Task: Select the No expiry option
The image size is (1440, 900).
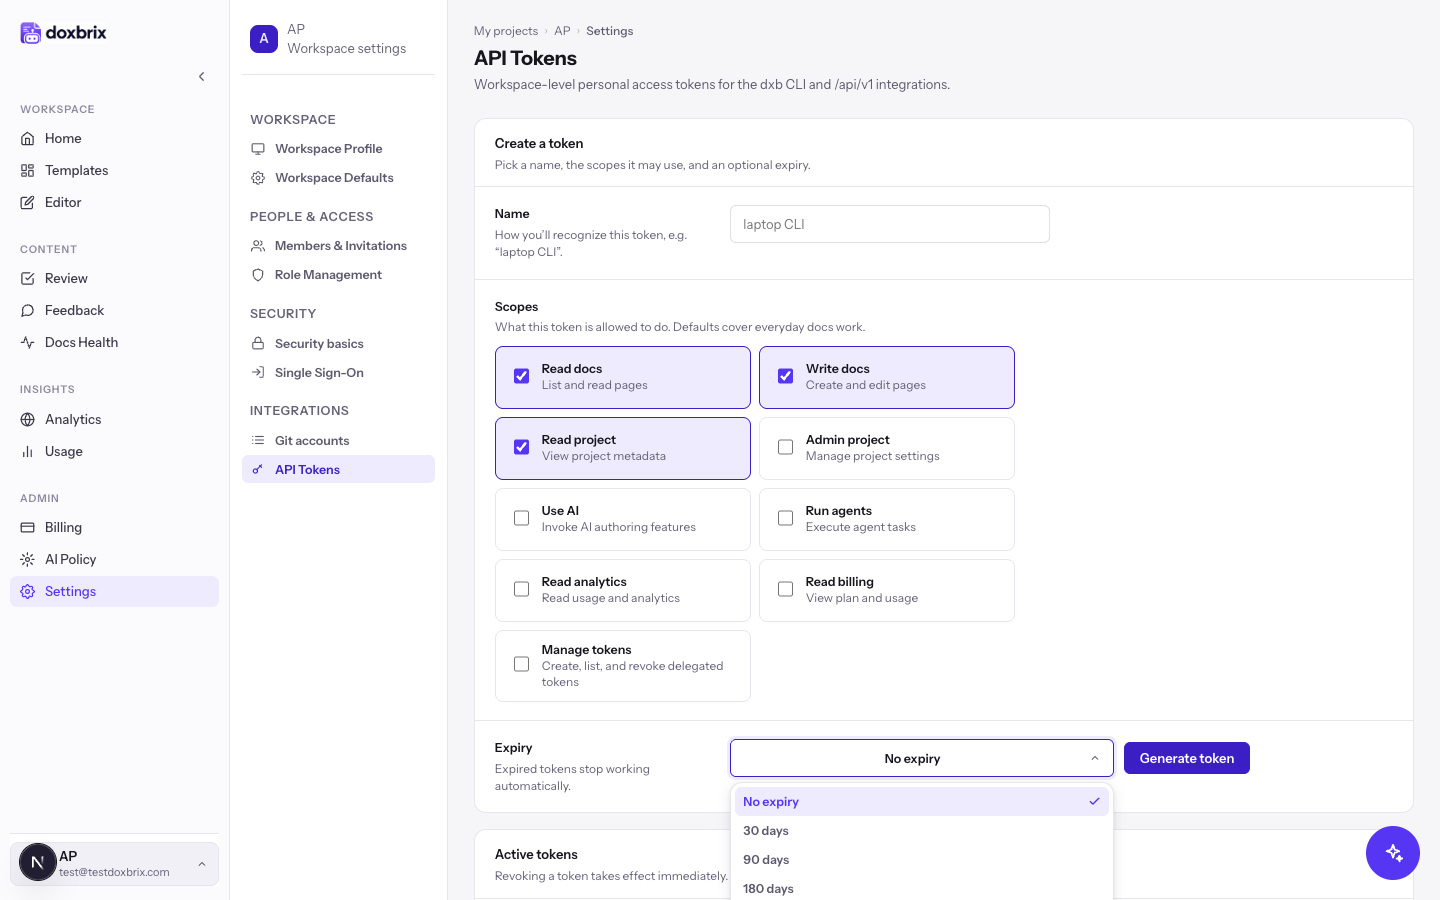Action: pyautogui.click(x=921, y=802)
